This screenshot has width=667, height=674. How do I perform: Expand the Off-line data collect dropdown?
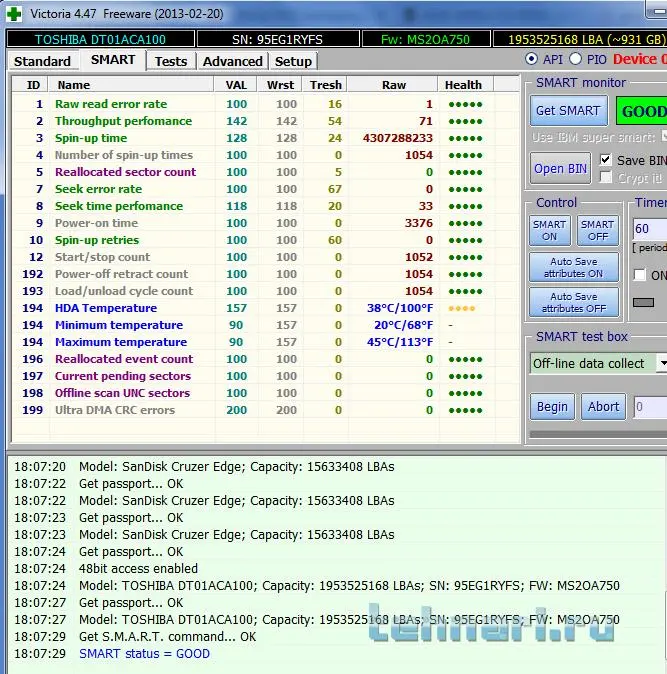click(x=661, y=363)
